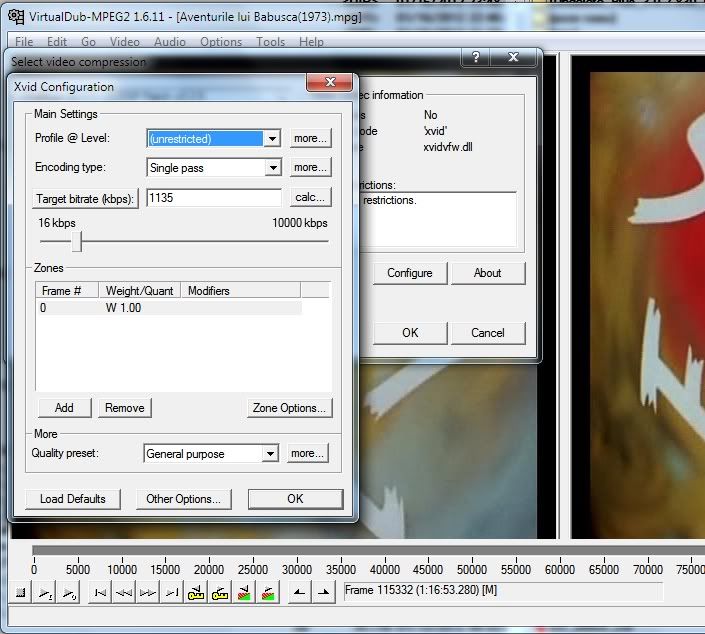Viewport: 705px width, 634px height.
Task: Open the Video menu
Action: pyautogui.click(x=124, y=42)
